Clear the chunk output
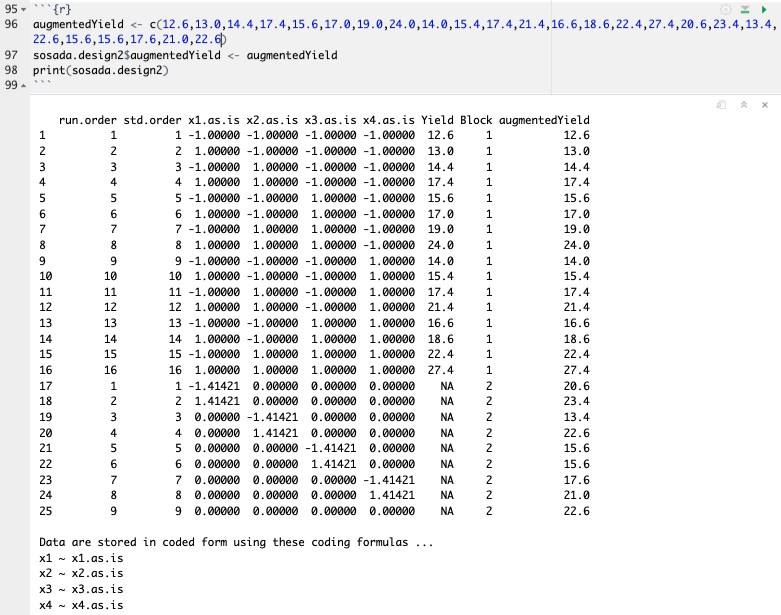The height and width of the screenshot is (615, 781). [x=764, y=104]
